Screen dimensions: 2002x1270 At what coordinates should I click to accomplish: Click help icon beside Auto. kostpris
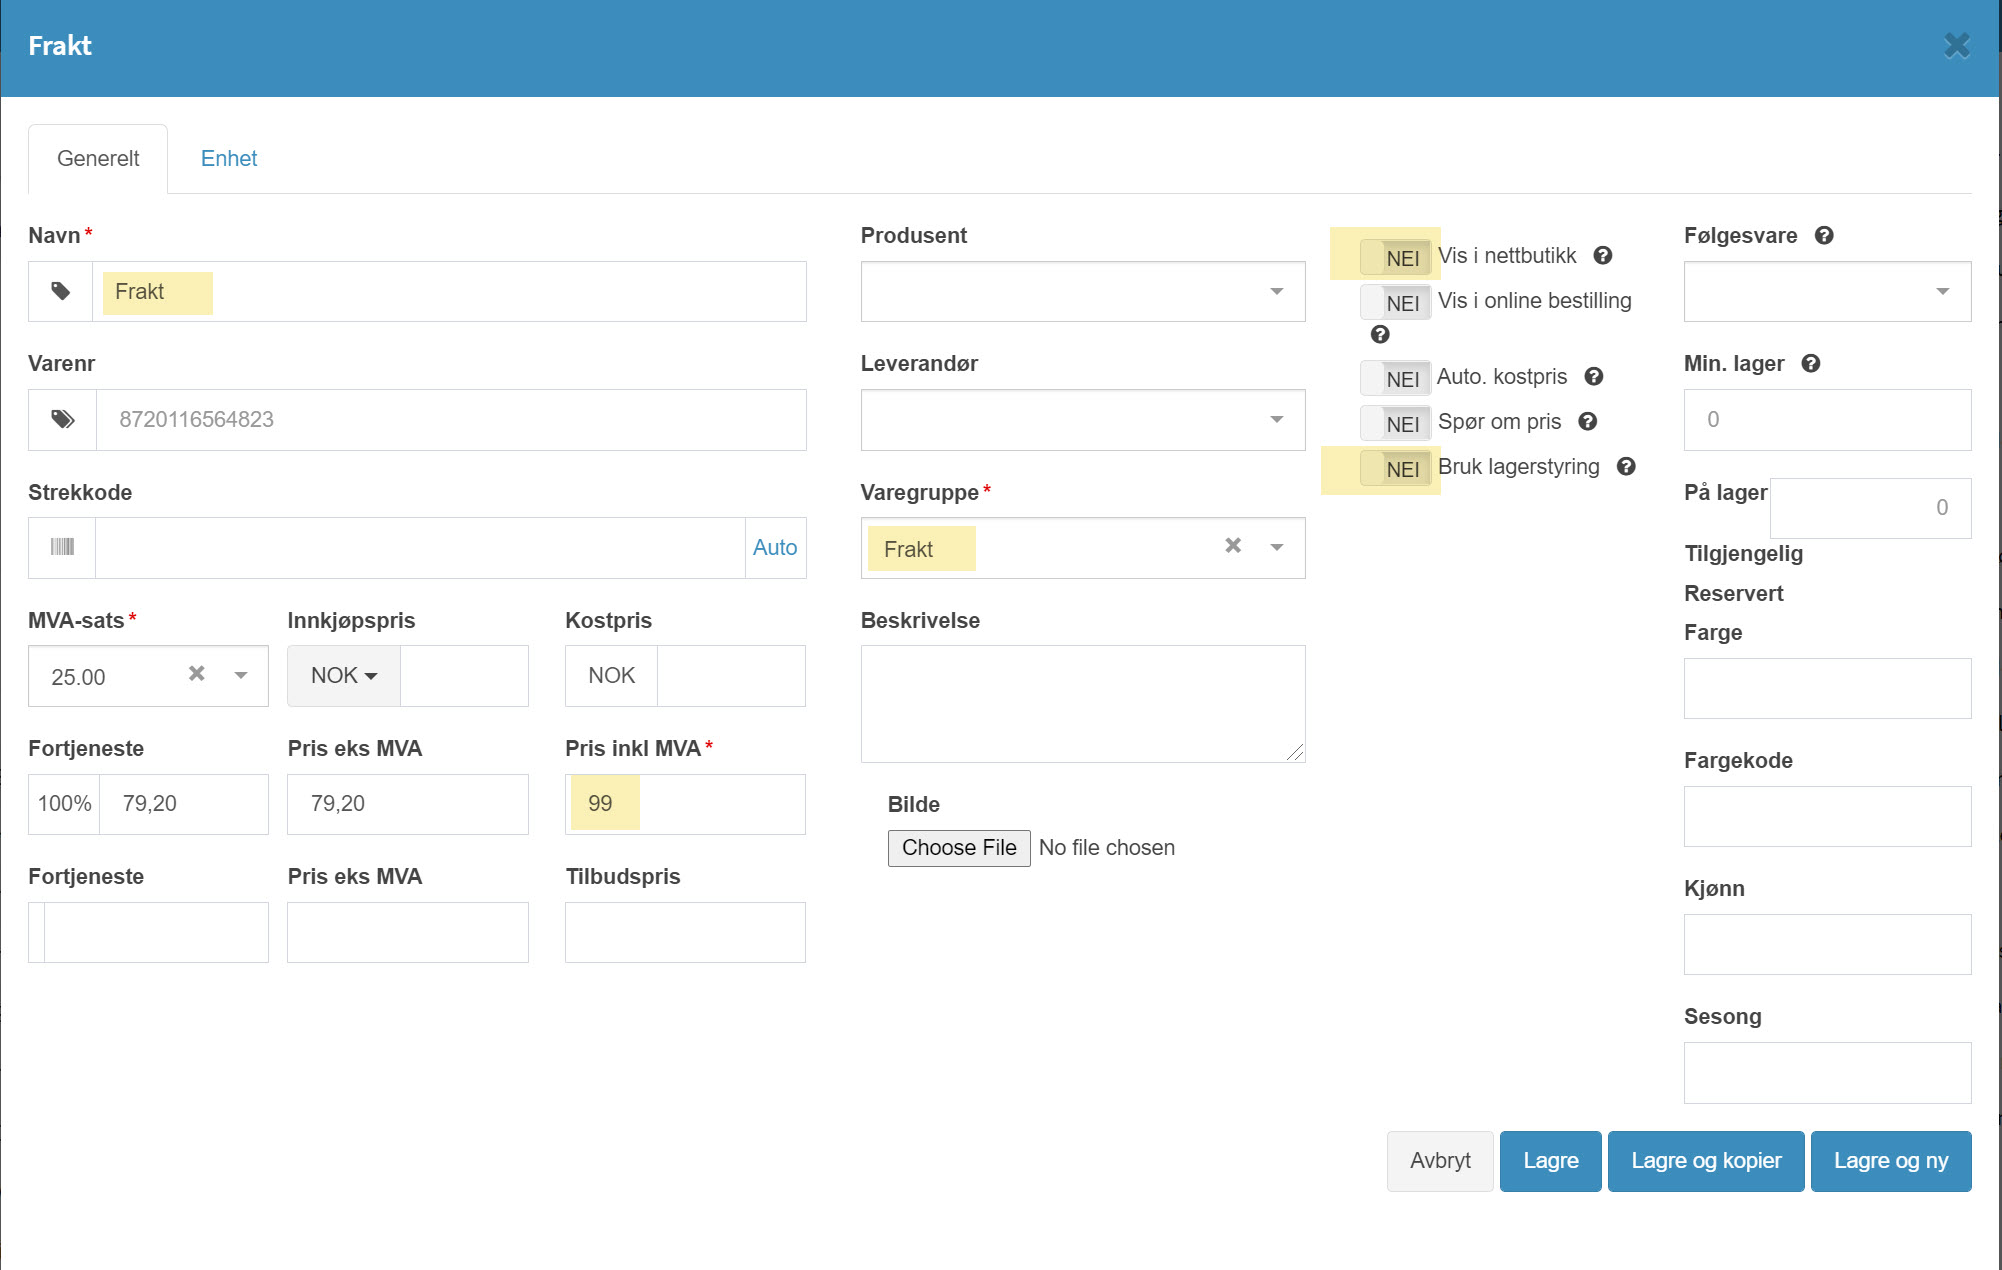[1594, 377]
